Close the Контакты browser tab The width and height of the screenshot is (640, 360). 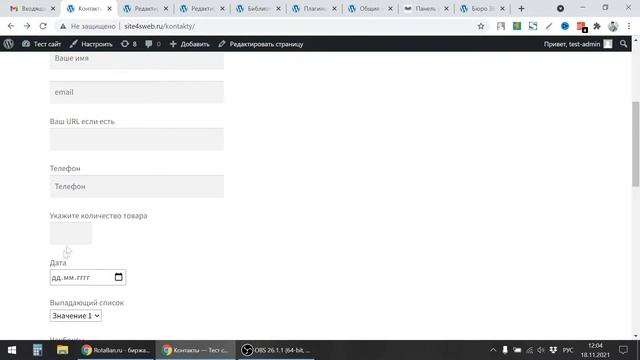(x=109, y=9)
